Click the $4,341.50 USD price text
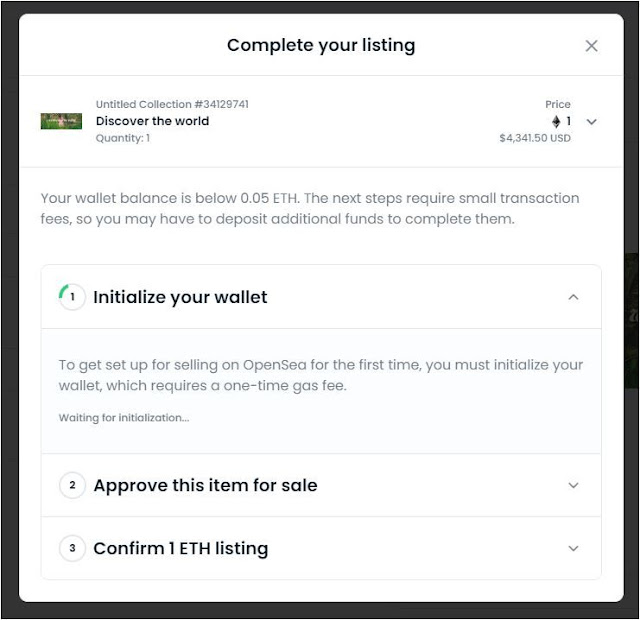Image resolution: width=640 pixels, height=620 pixels. pyautogui.click(x=535, y=138)
